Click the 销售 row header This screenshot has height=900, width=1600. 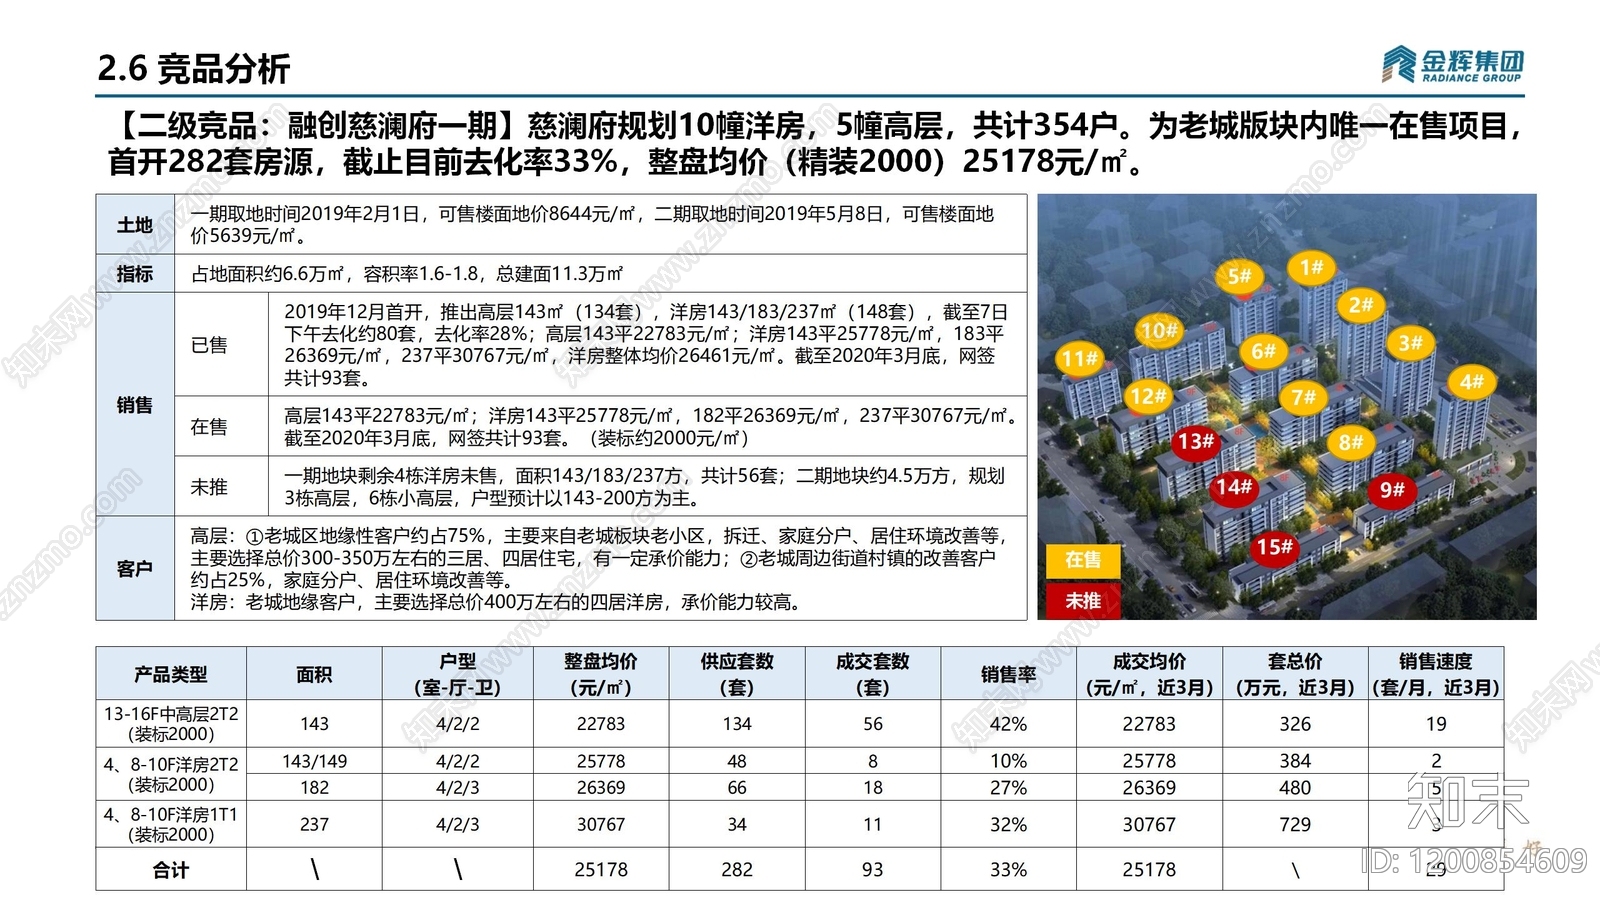[x=135, y=405]
